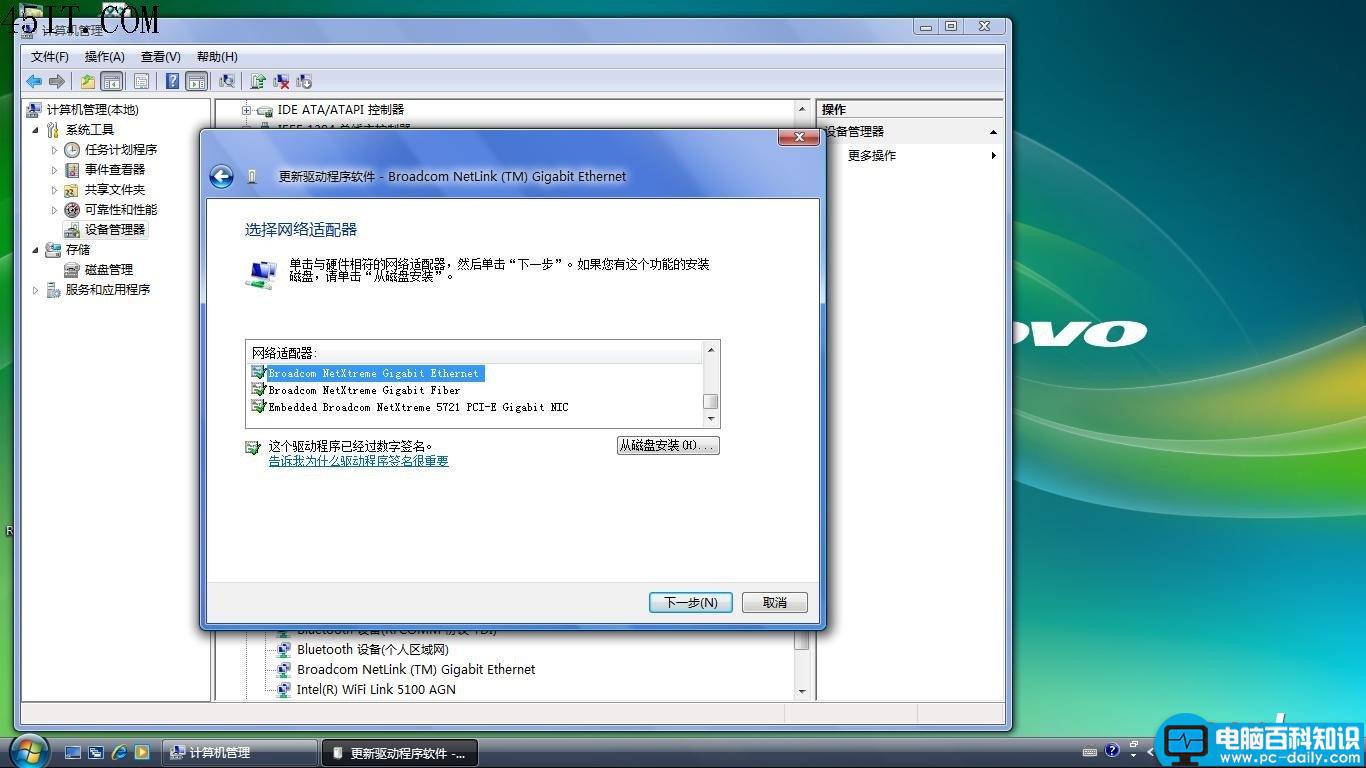The height and width of the screenshot is (768, 1366).
Task: Toggle the show/hide action pane toolbar icon
Action: pos(197,81)
